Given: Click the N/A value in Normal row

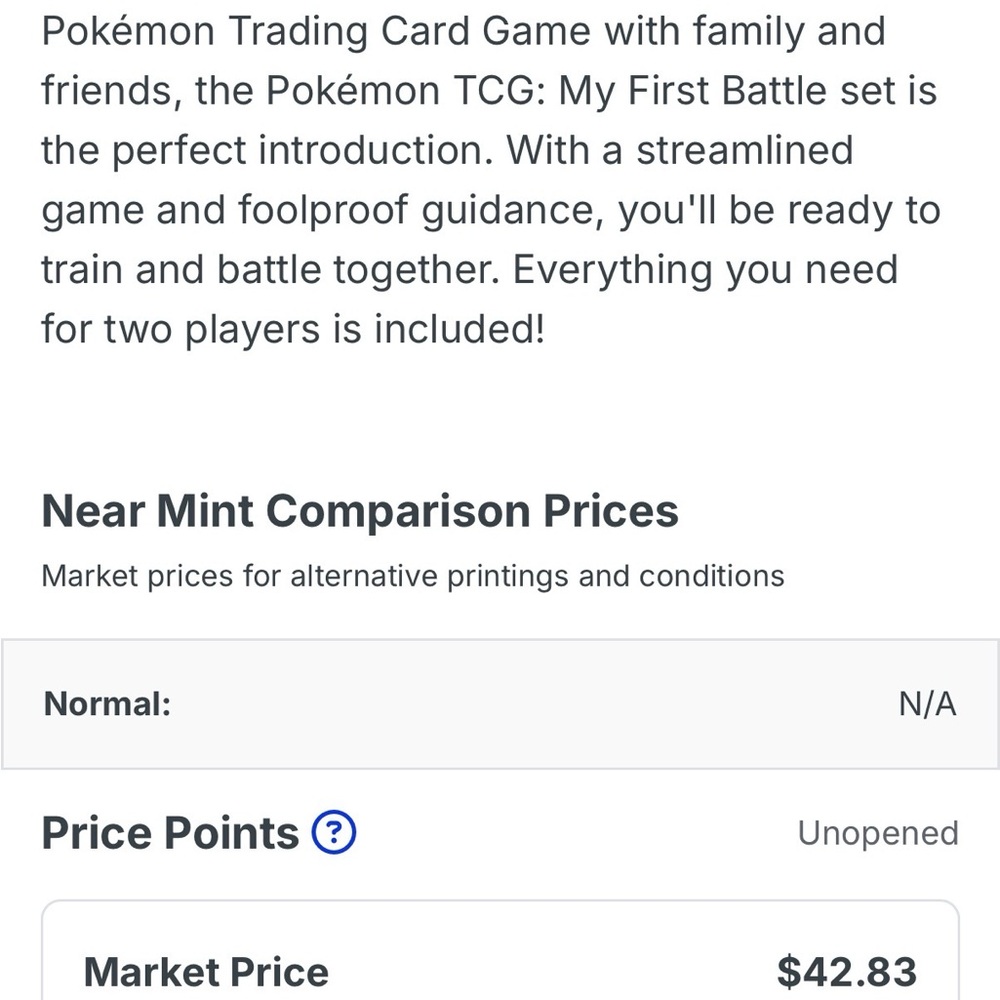Looking at the screenshot, I should 927,705.
